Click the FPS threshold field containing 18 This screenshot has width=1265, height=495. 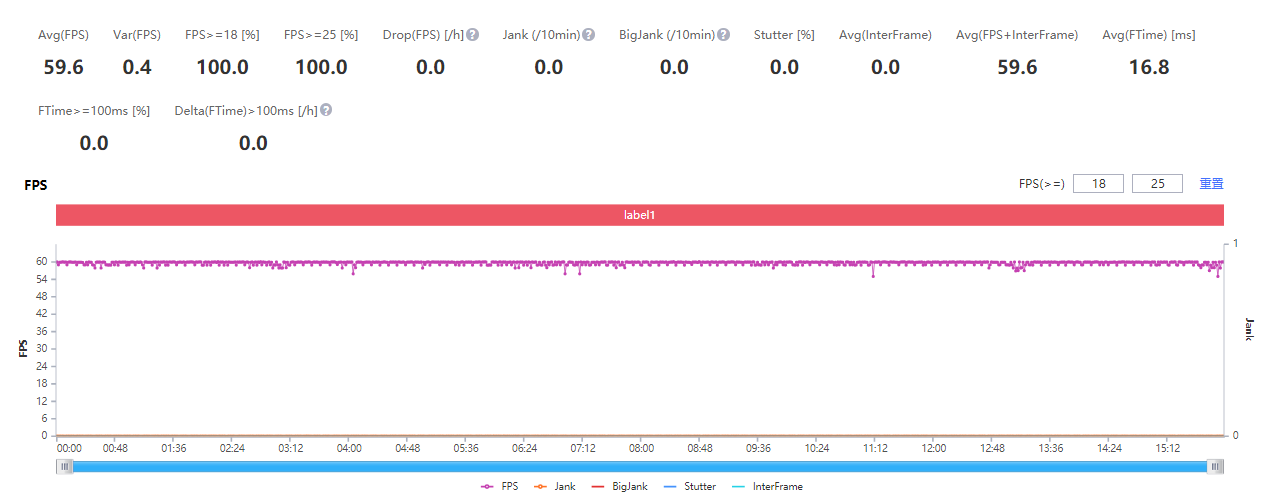click(x=1098, y=184)
